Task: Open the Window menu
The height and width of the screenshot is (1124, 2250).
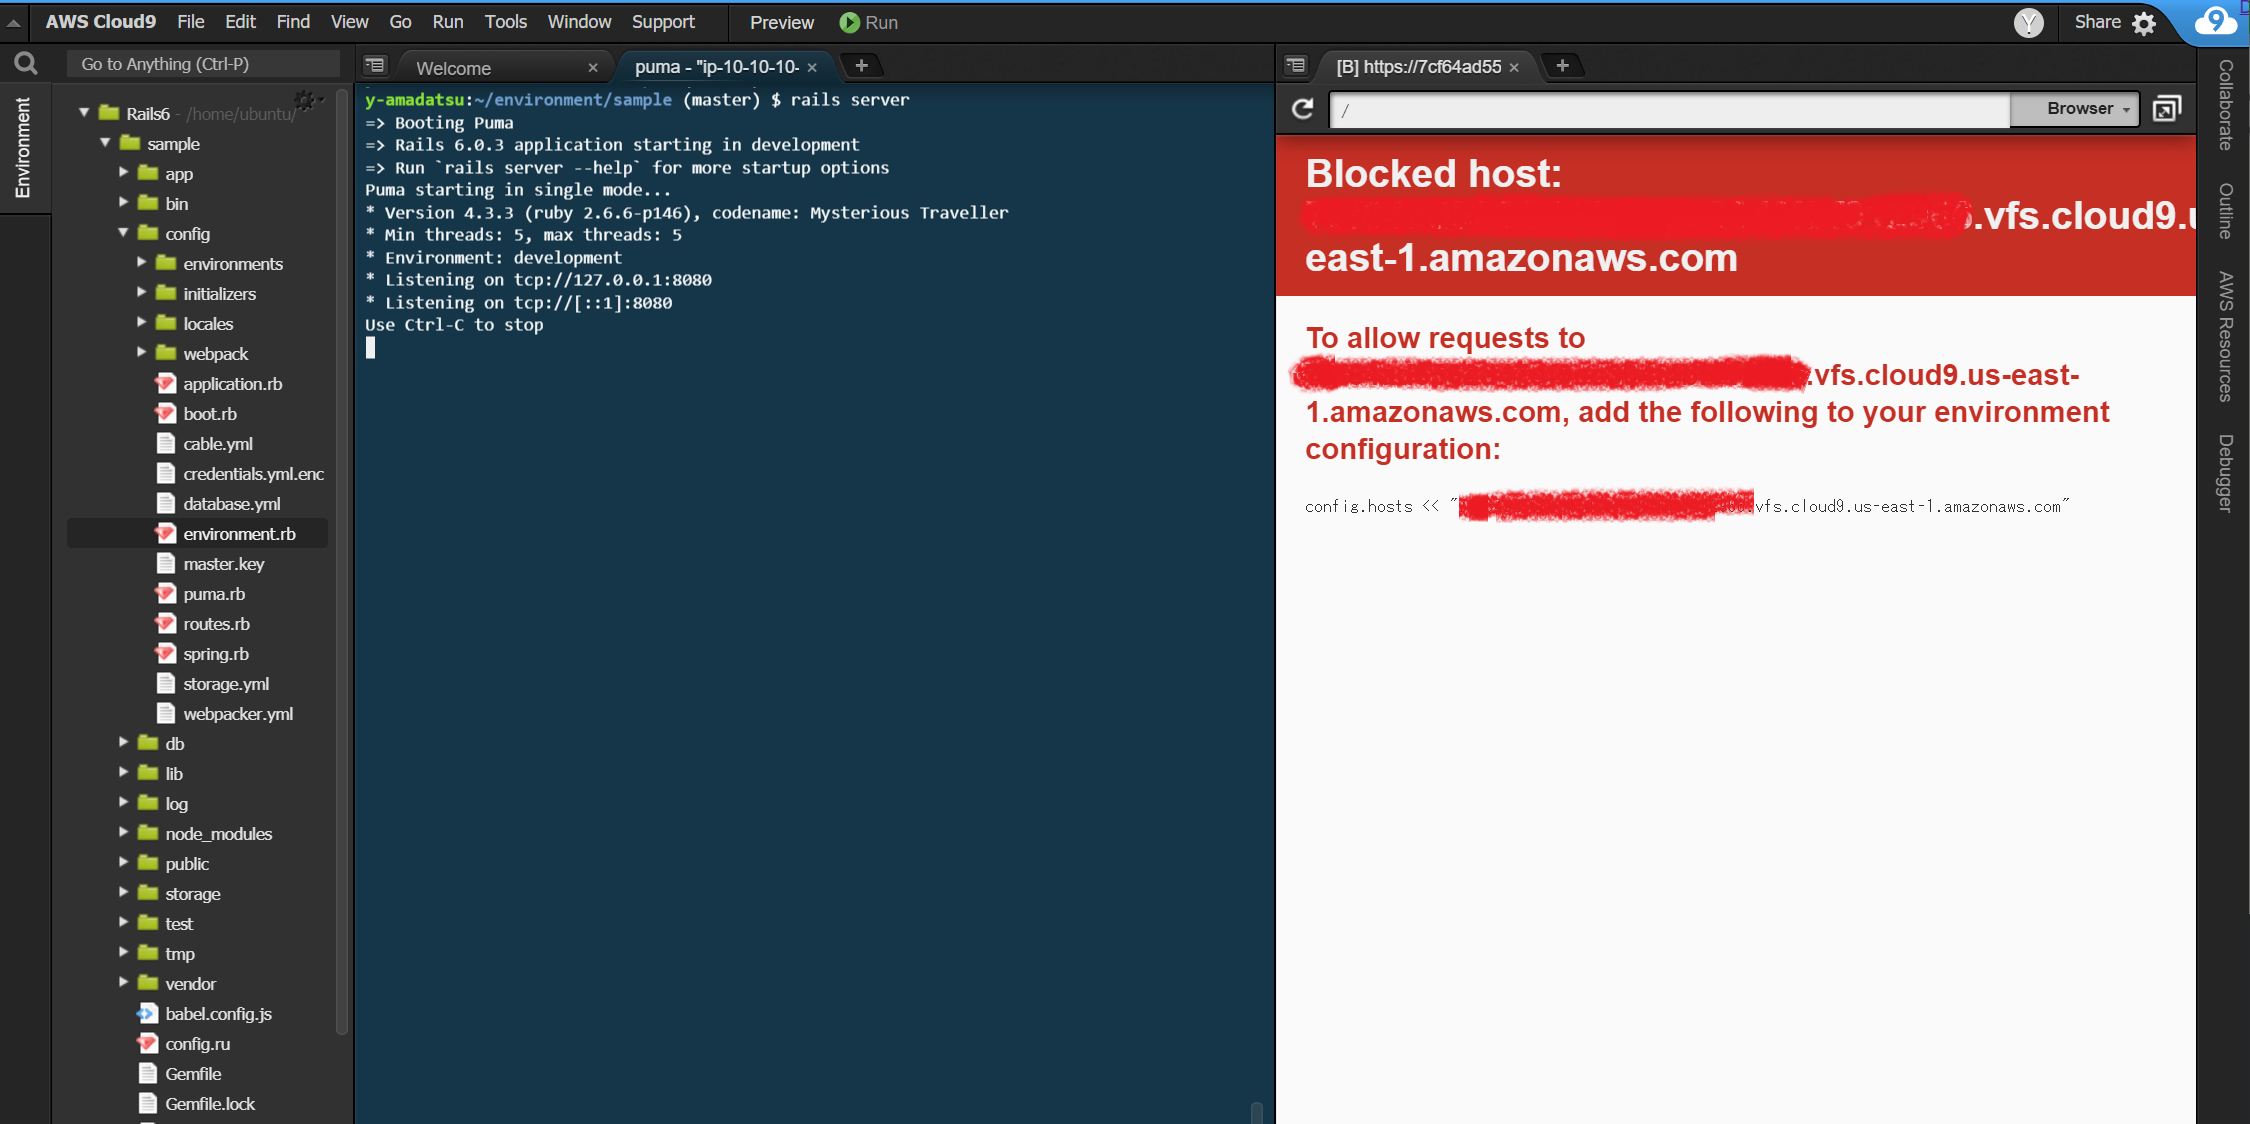Action: click(579, 22)
